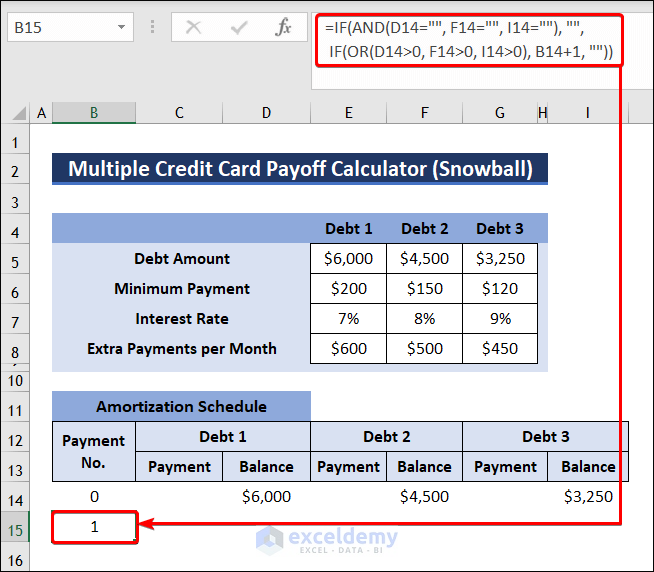The image size is (654, 572).
Task: Click the Debt Amount label
Action: pos(181,259)
